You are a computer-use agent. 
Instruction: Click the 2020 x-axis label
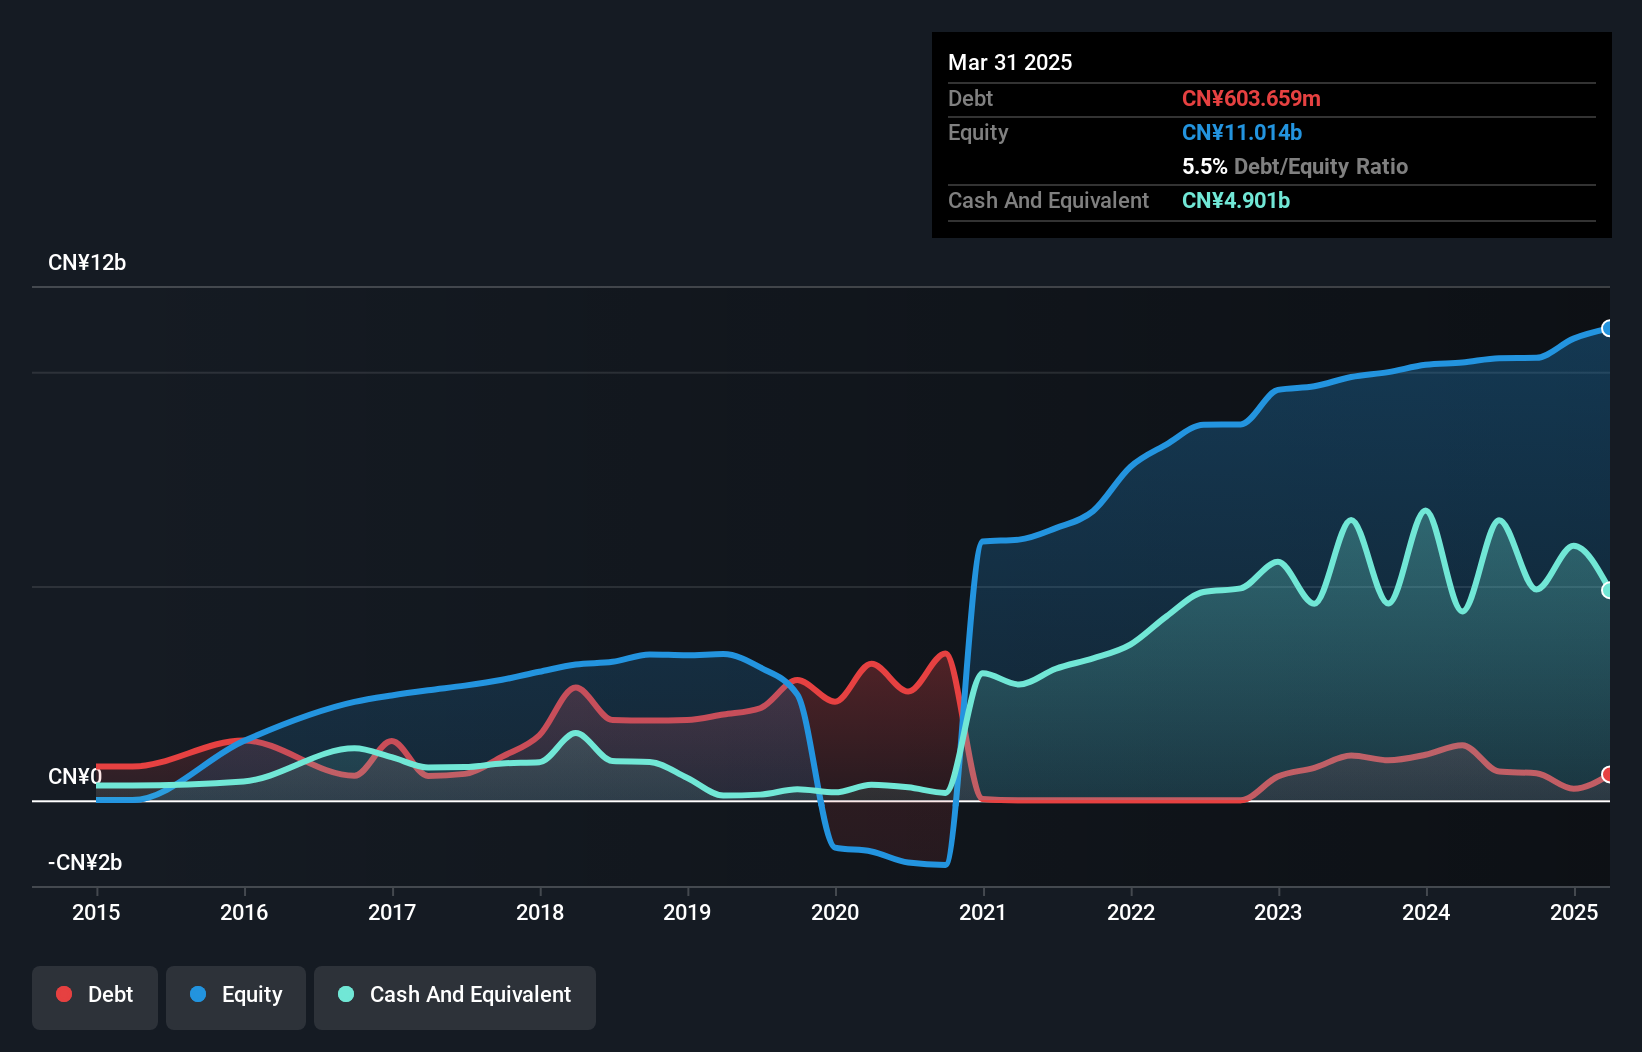point(835,912)
